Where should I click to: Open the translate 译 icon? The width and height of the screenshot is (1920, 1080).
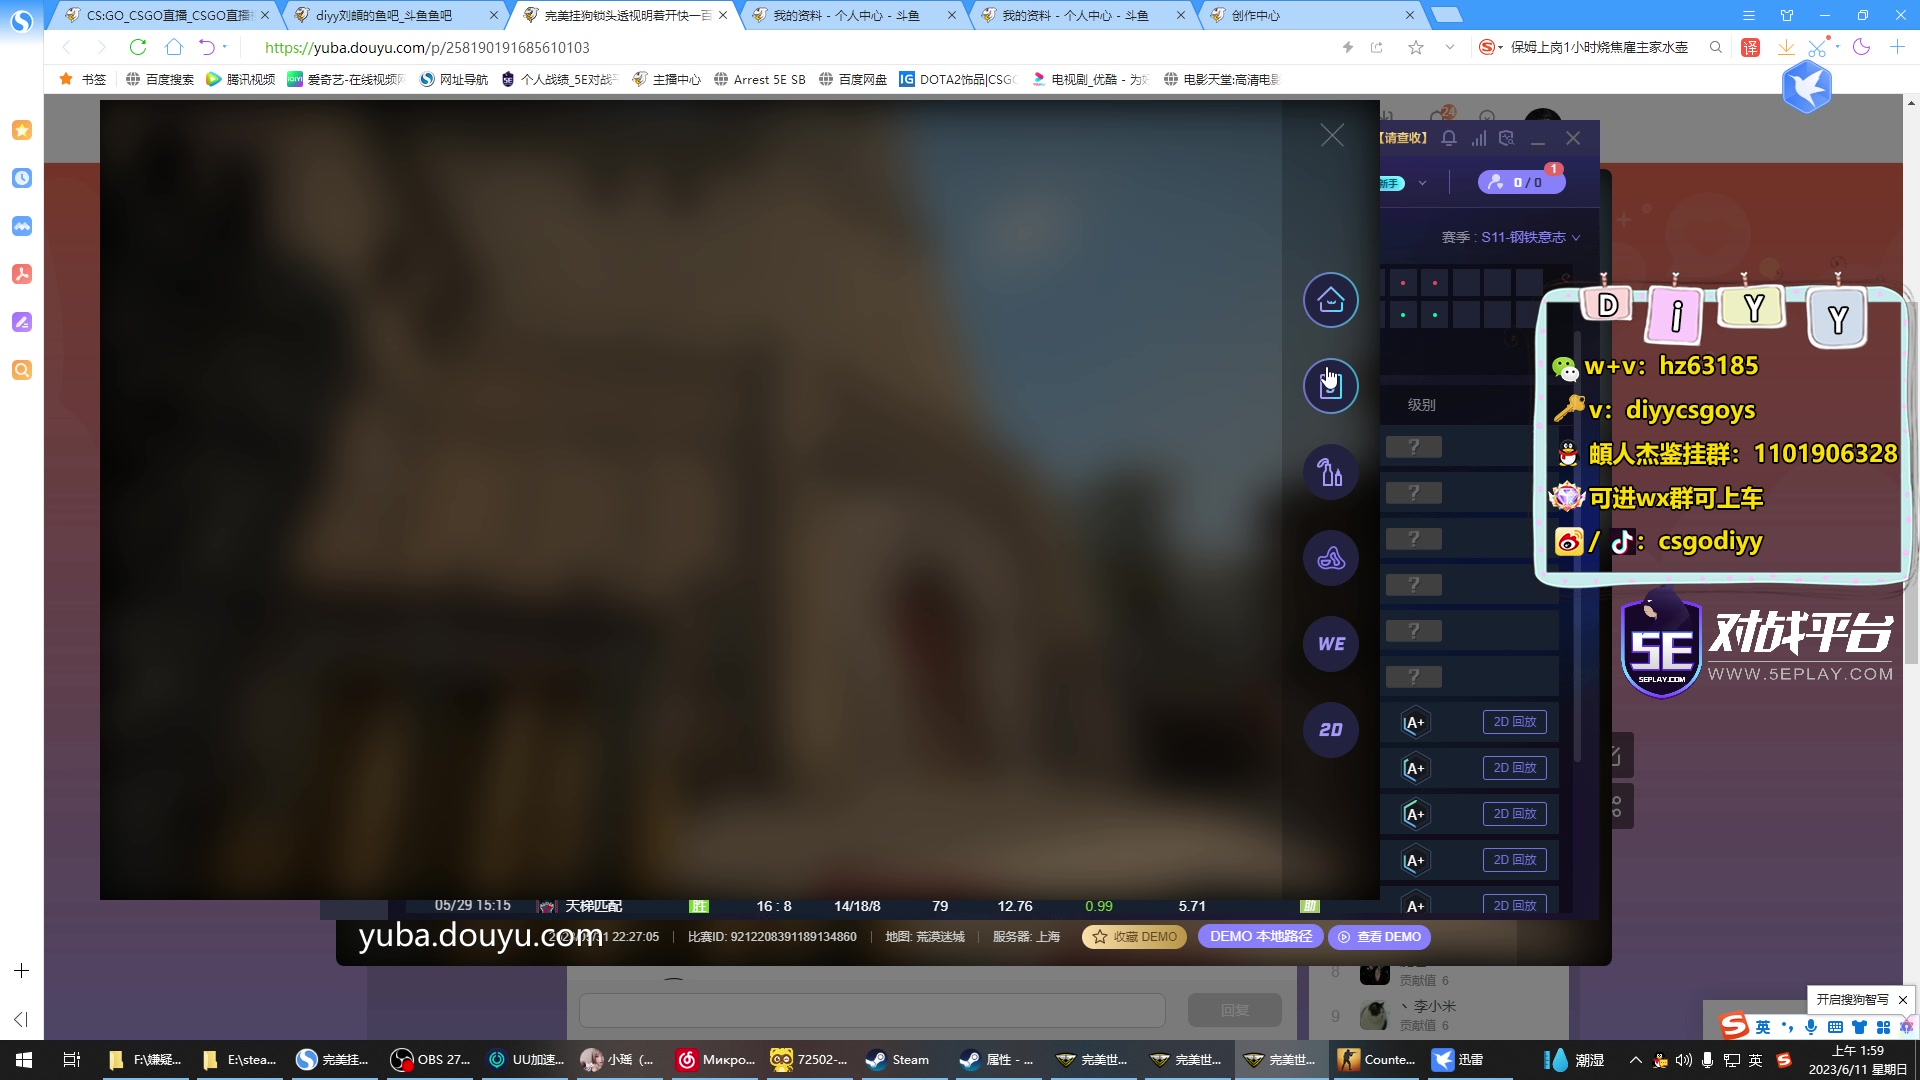coord(1751,47)
